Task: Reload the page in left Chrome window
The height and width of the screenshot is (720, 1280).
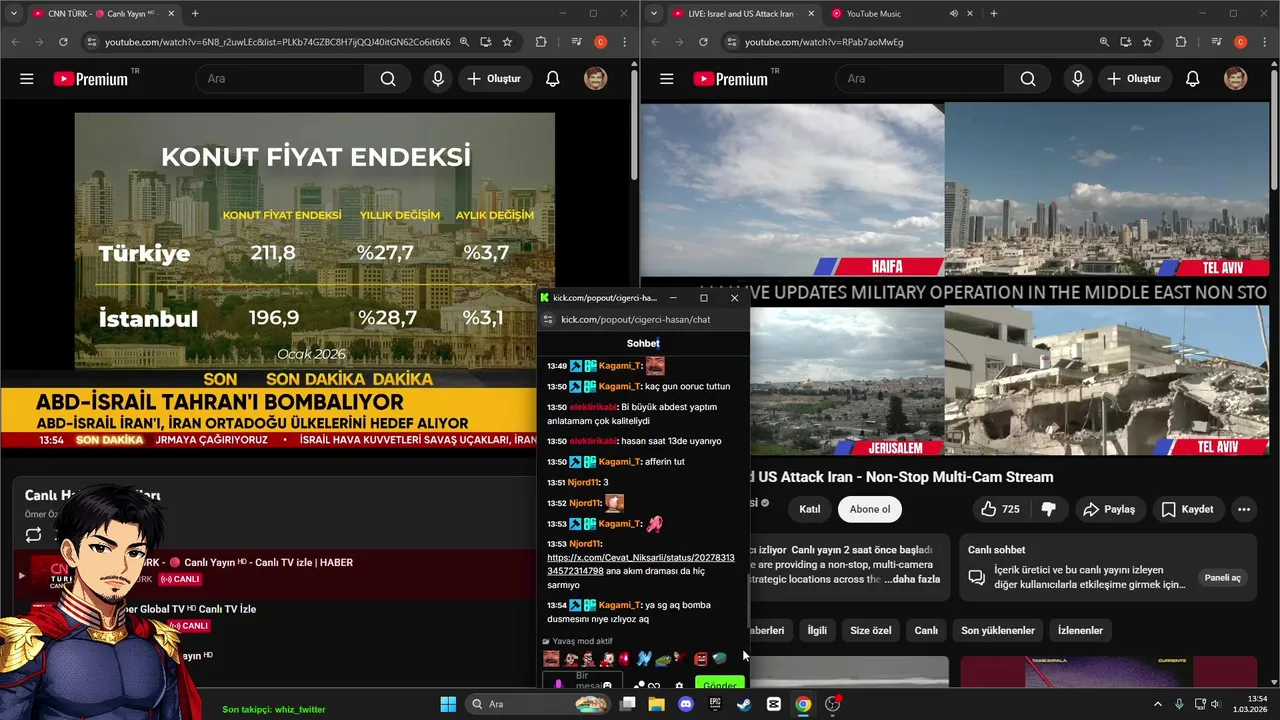Action: 63,42
